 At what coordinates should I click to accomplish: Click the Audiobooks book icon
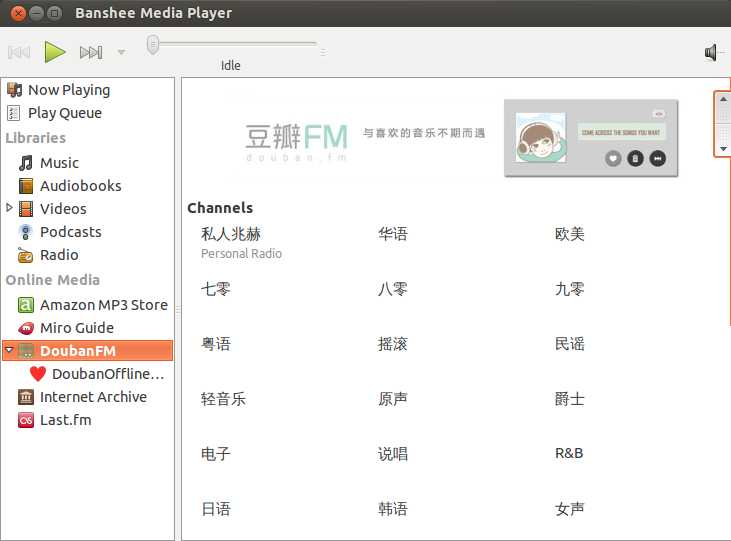click(x=26, y=186)
